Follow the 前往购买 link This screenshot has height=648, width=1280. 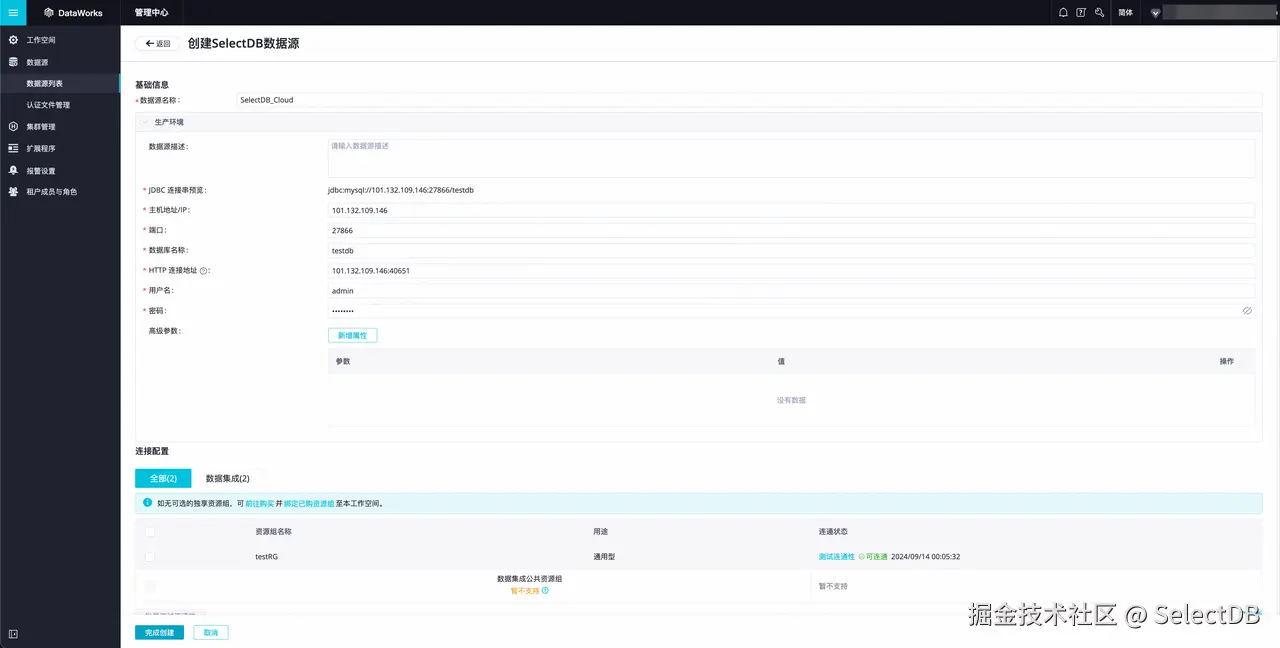point(259,504)
